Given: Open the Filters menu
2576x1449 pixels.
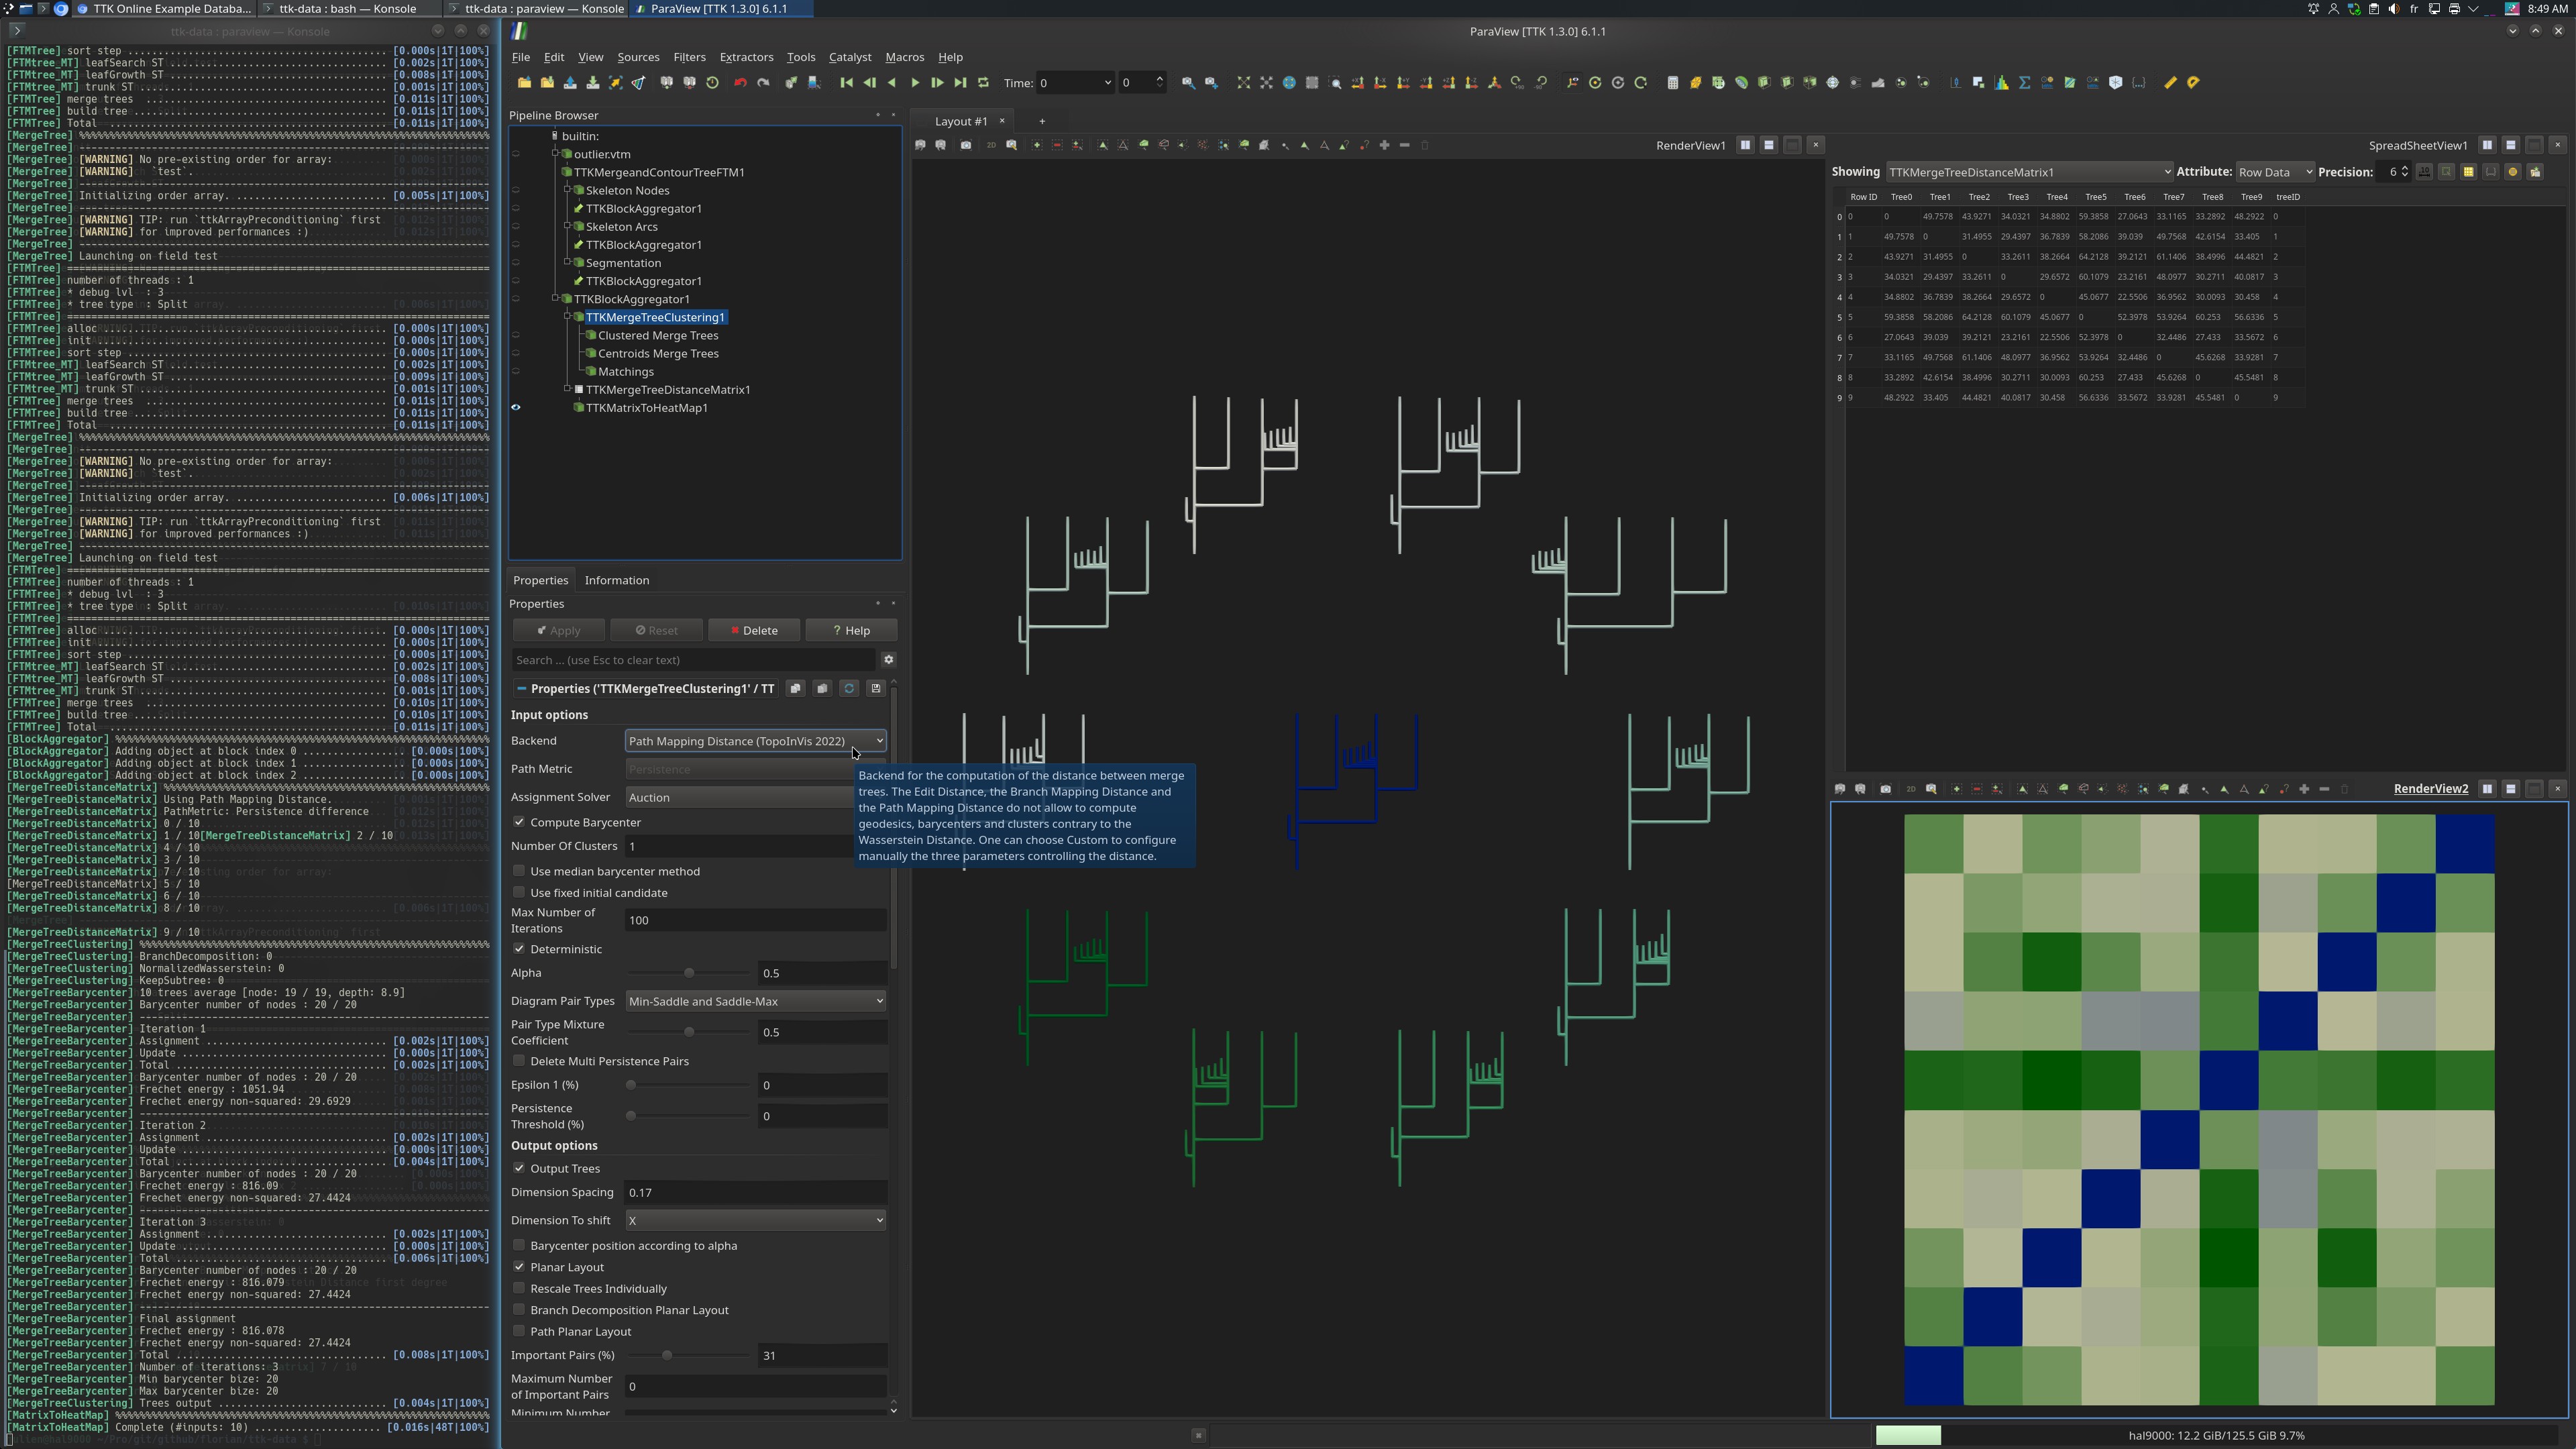Looking at the screenshot, I should pos(689,57).
